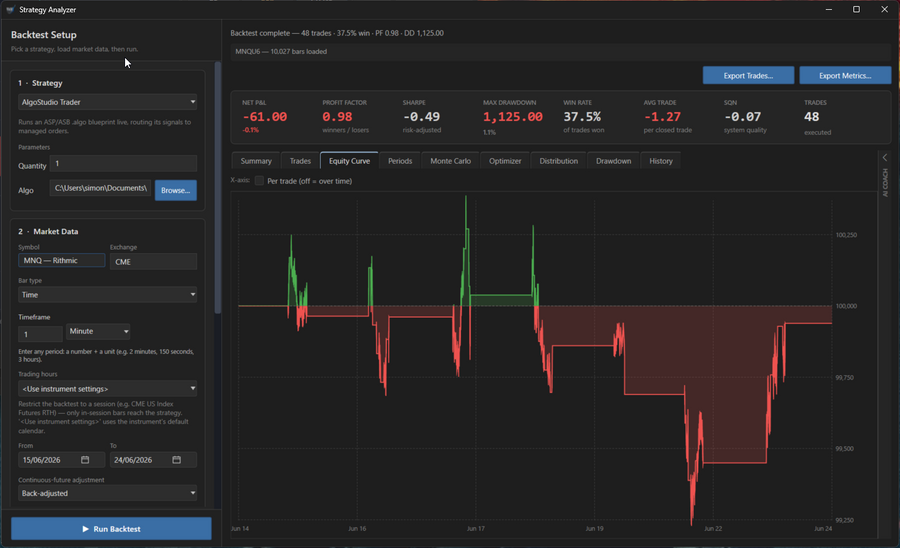
Task: Click the Export Trades button
Action: pyautogui.click(x=748, y=75)
